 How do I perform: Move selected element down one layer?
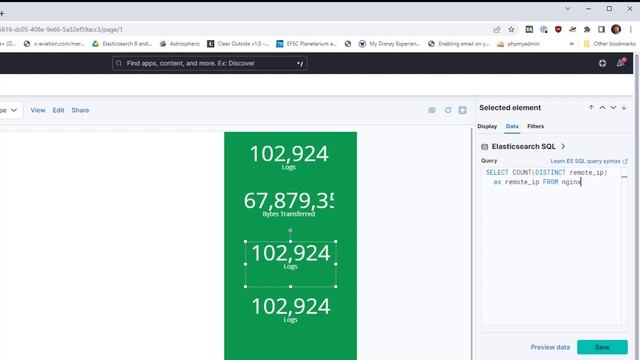613,107
